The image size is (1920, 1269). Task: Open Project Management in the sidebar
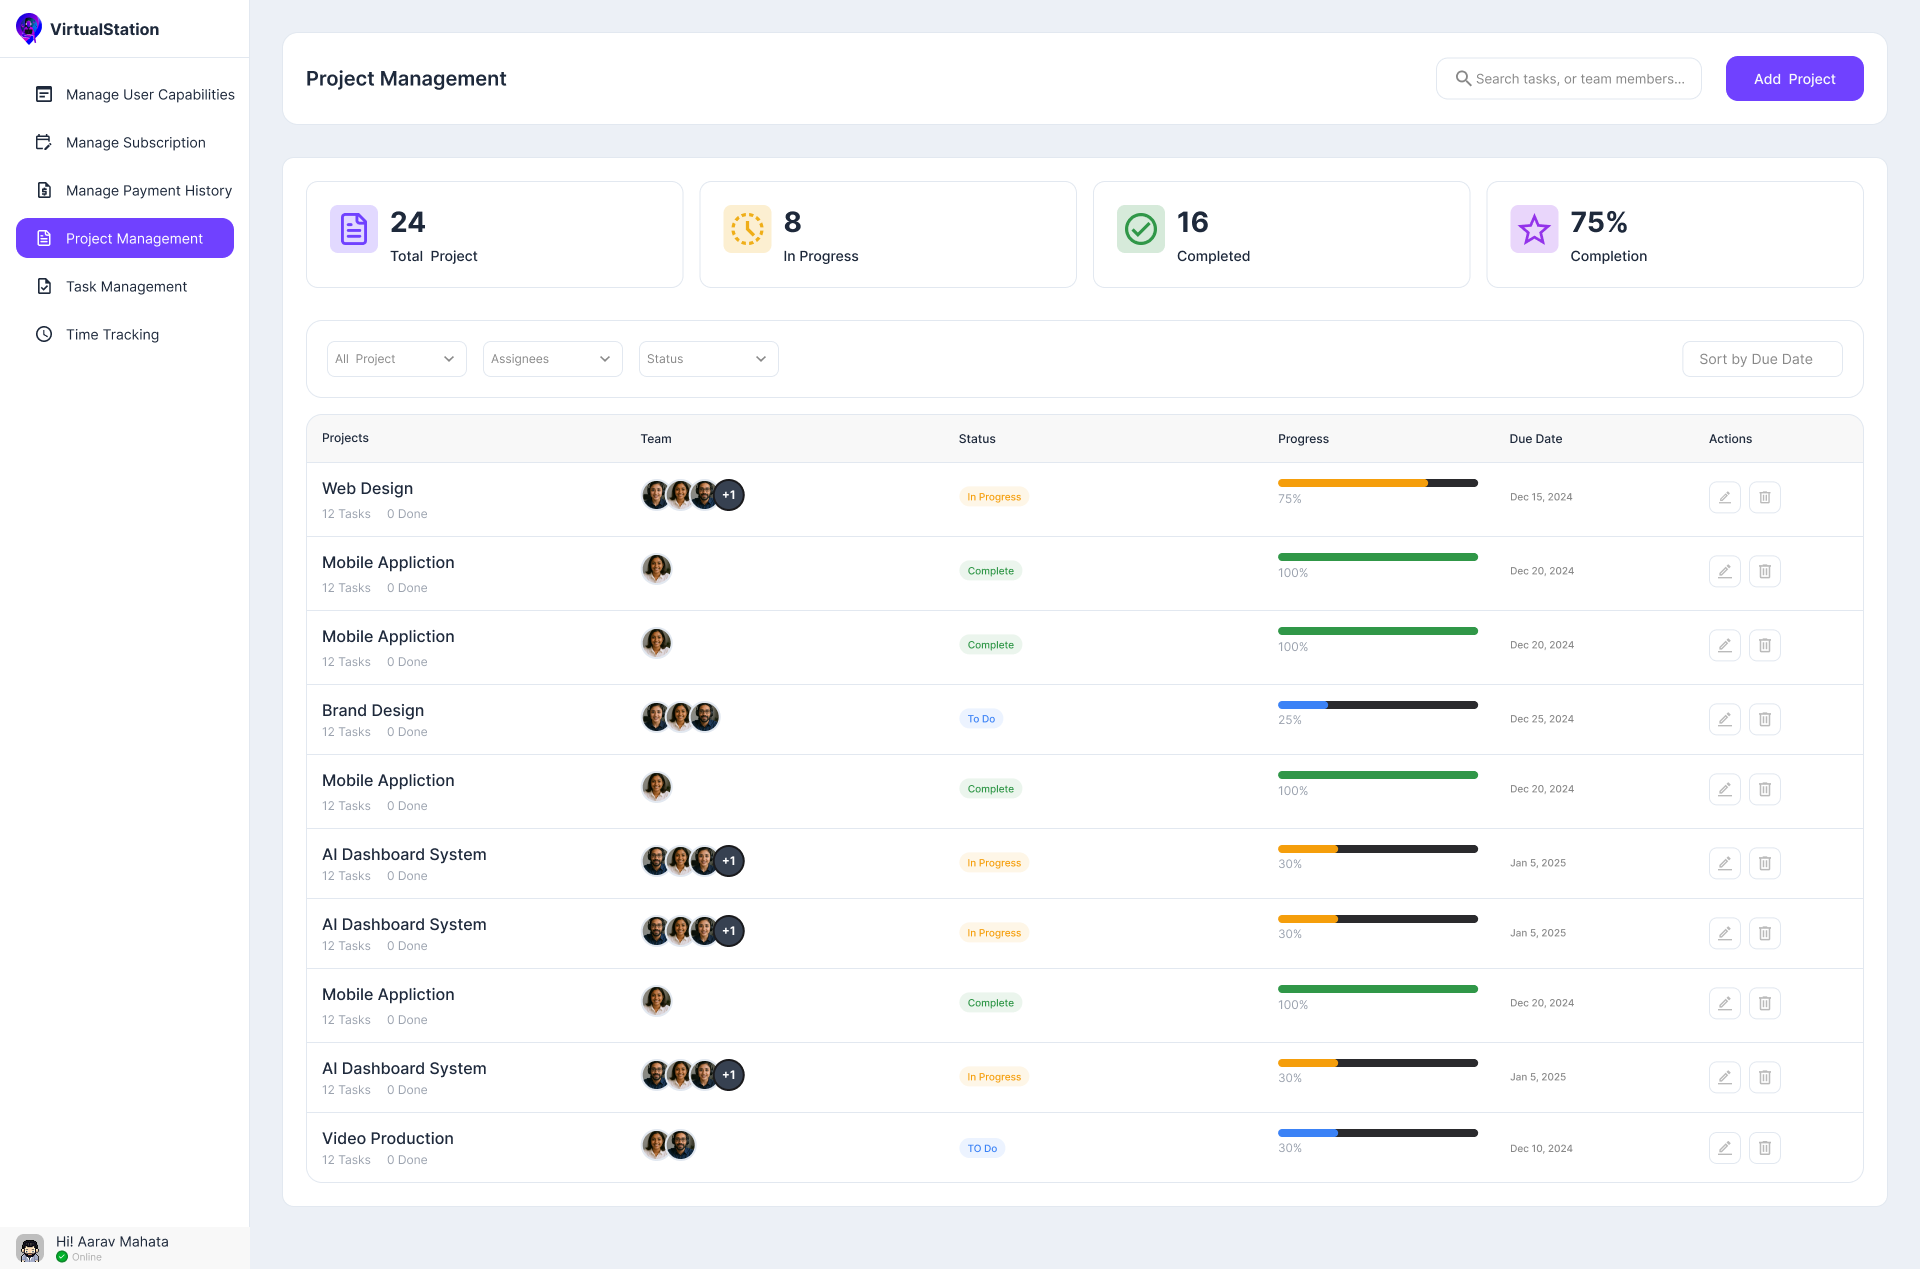[124, 238]
